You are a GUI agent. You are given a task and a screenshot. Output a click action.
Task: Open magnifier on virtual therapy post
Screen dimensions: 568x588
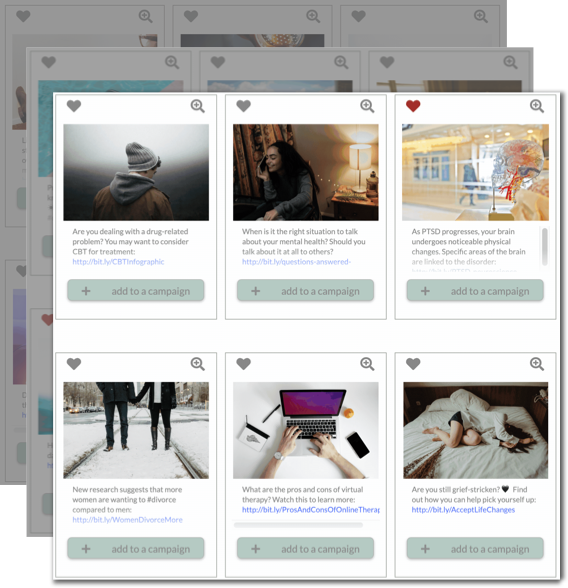(367, 364)
